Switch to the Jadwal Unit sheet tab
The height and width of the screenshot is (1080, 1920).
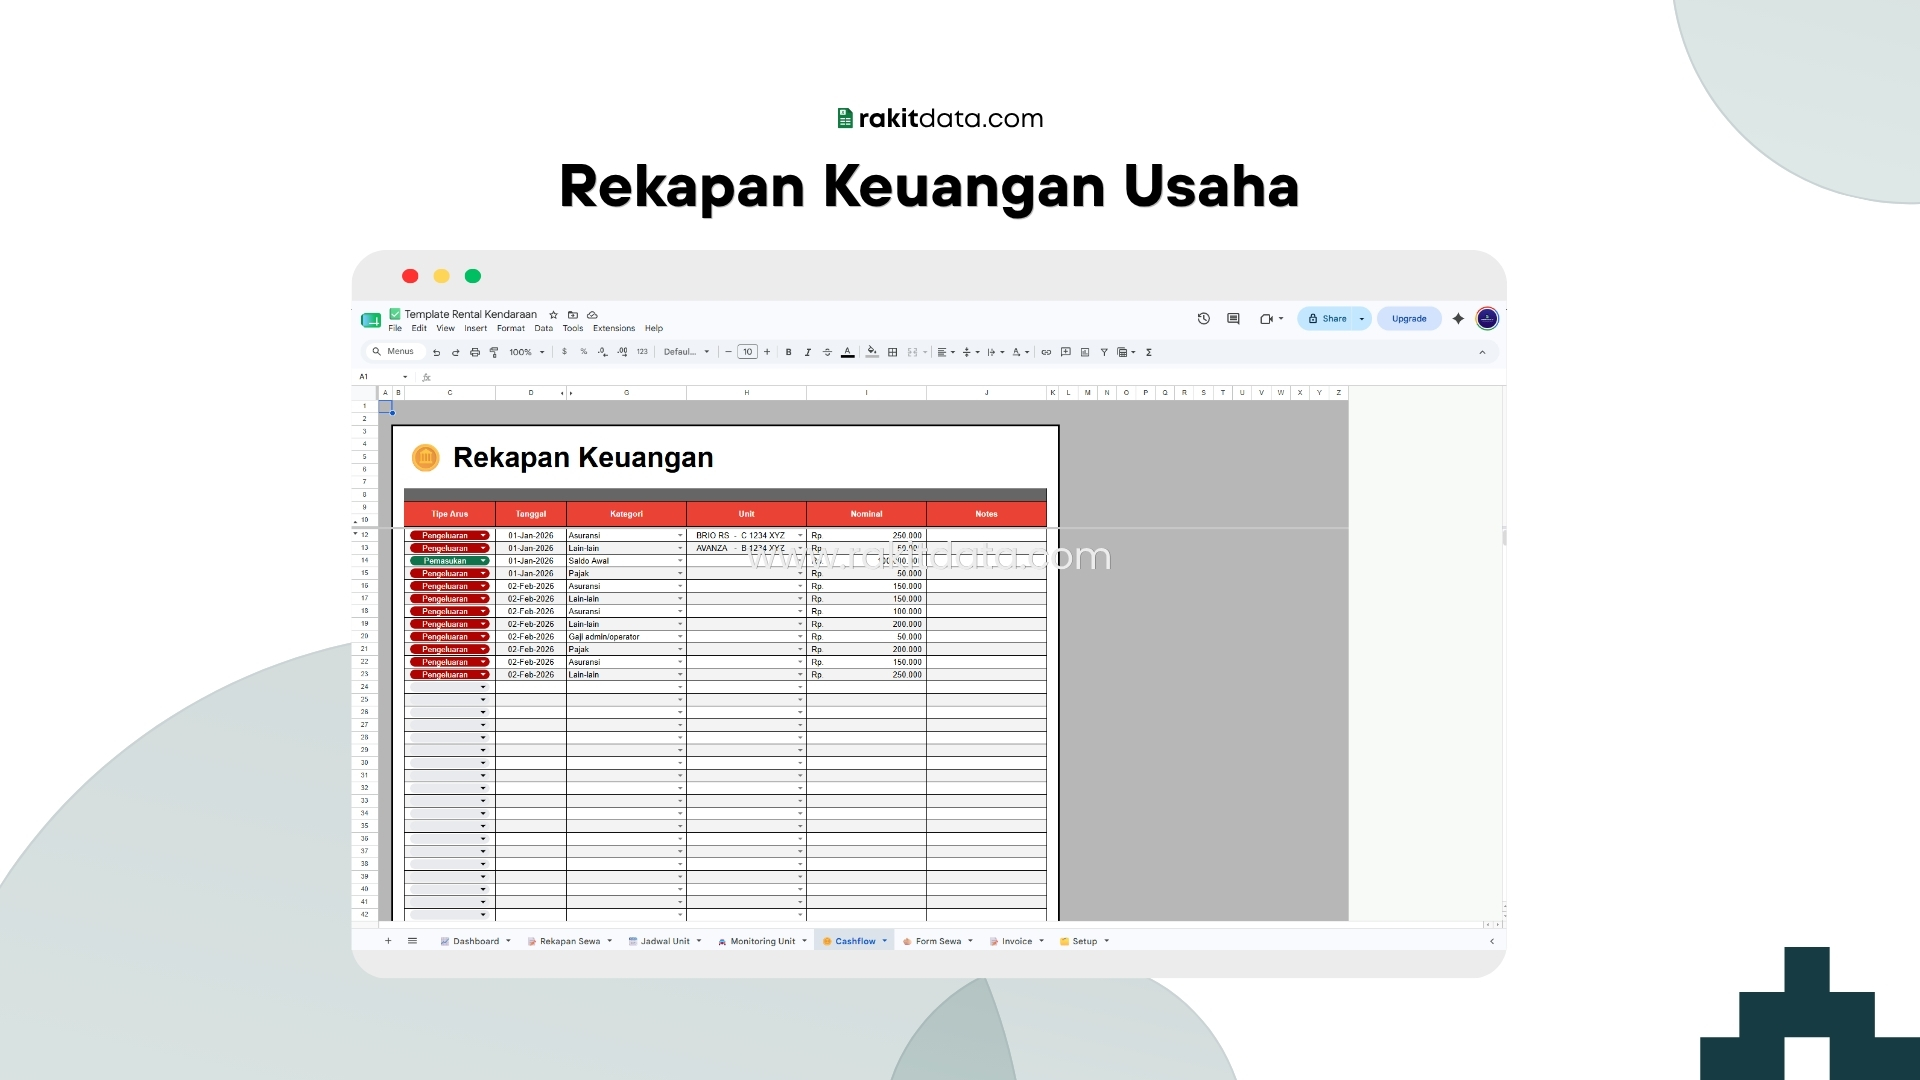pos(665,941)
